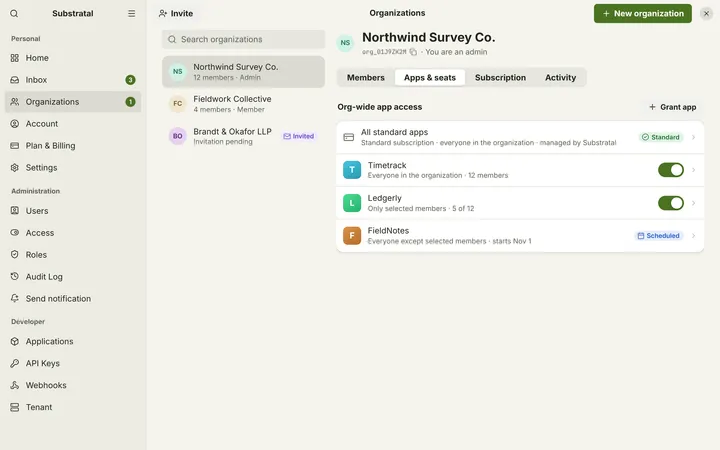Viewport: 720px width, 450px height.
Task: Click the "You are an admin" text
Action: click(x=456, y=52)
